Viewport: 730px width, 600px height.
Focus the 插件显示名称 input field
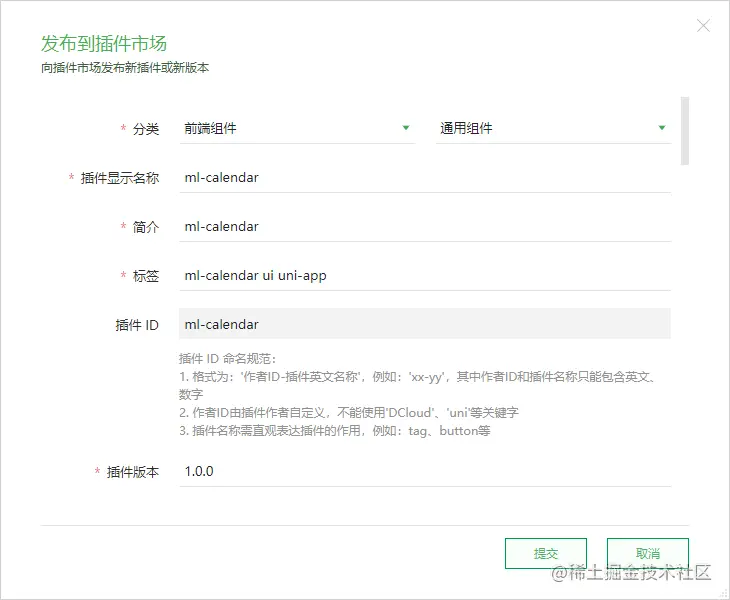424,177
